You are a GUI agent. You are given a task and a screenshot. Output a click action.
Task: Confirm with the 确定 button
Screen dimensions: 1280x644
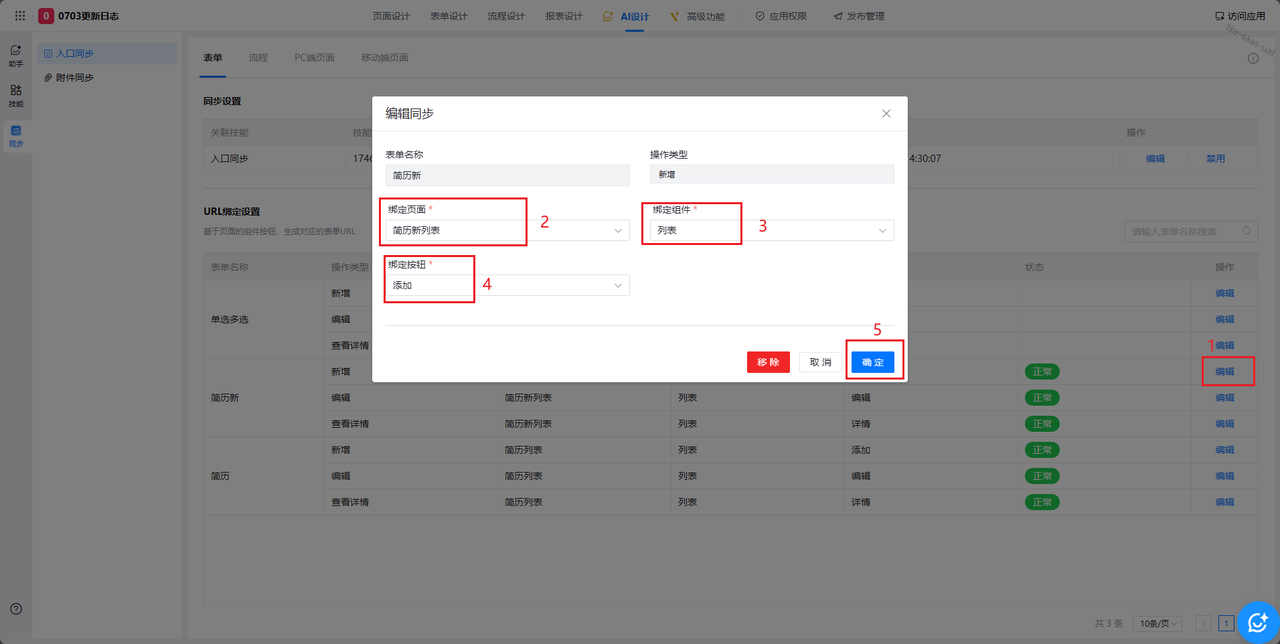coord(872,362)
